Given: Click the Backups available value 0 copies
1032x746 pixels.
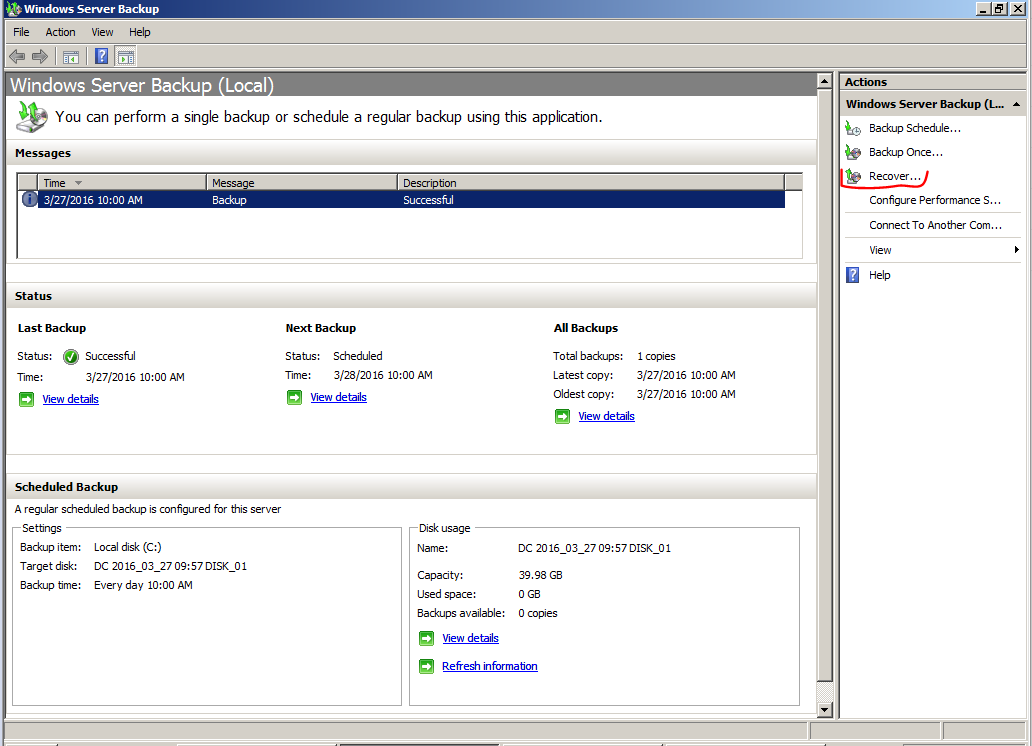Looking at the screenshot, I should 537,613.
